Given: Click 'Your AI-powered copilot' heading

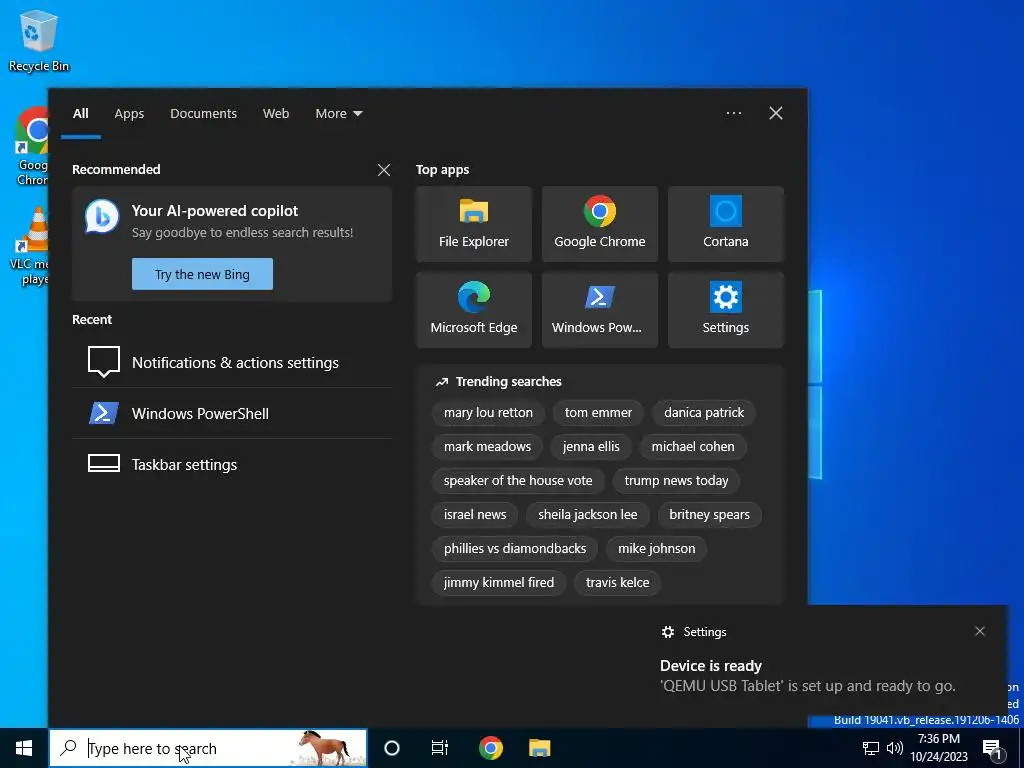Looking at the screenshot, I should 215,211.
